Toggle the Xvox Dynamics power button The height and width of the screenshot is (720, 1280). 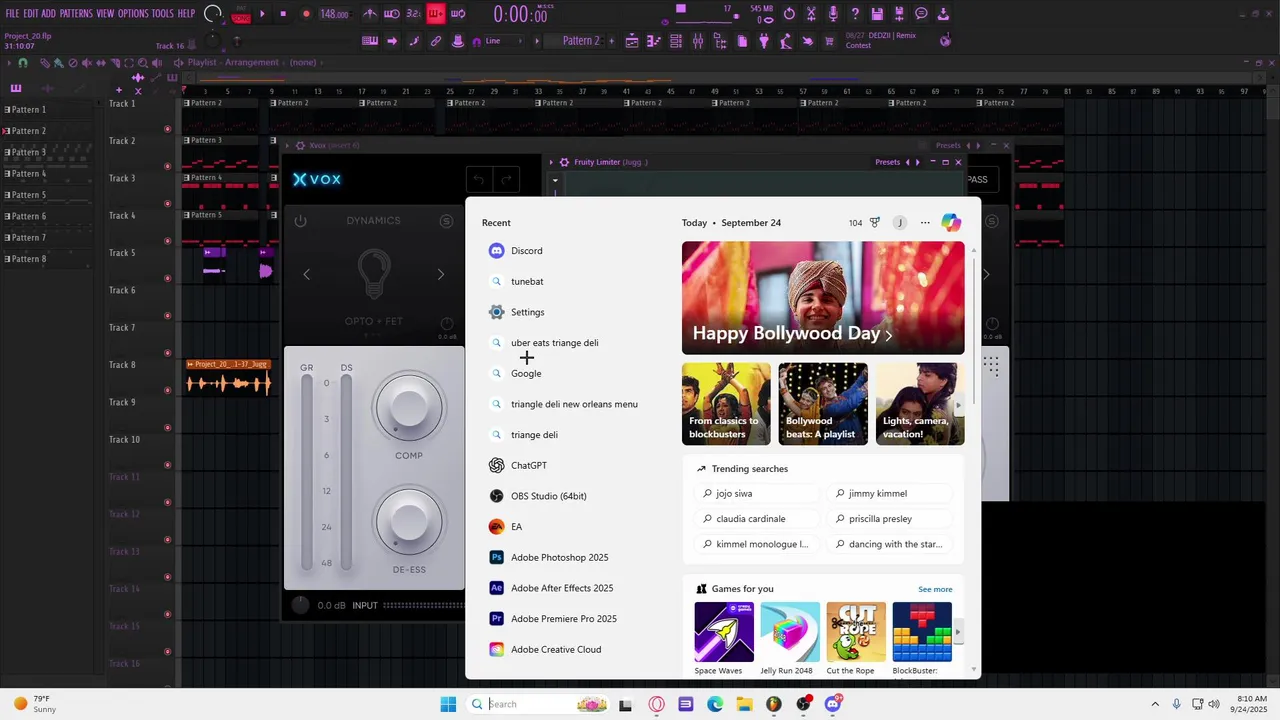tap(300, 221)
